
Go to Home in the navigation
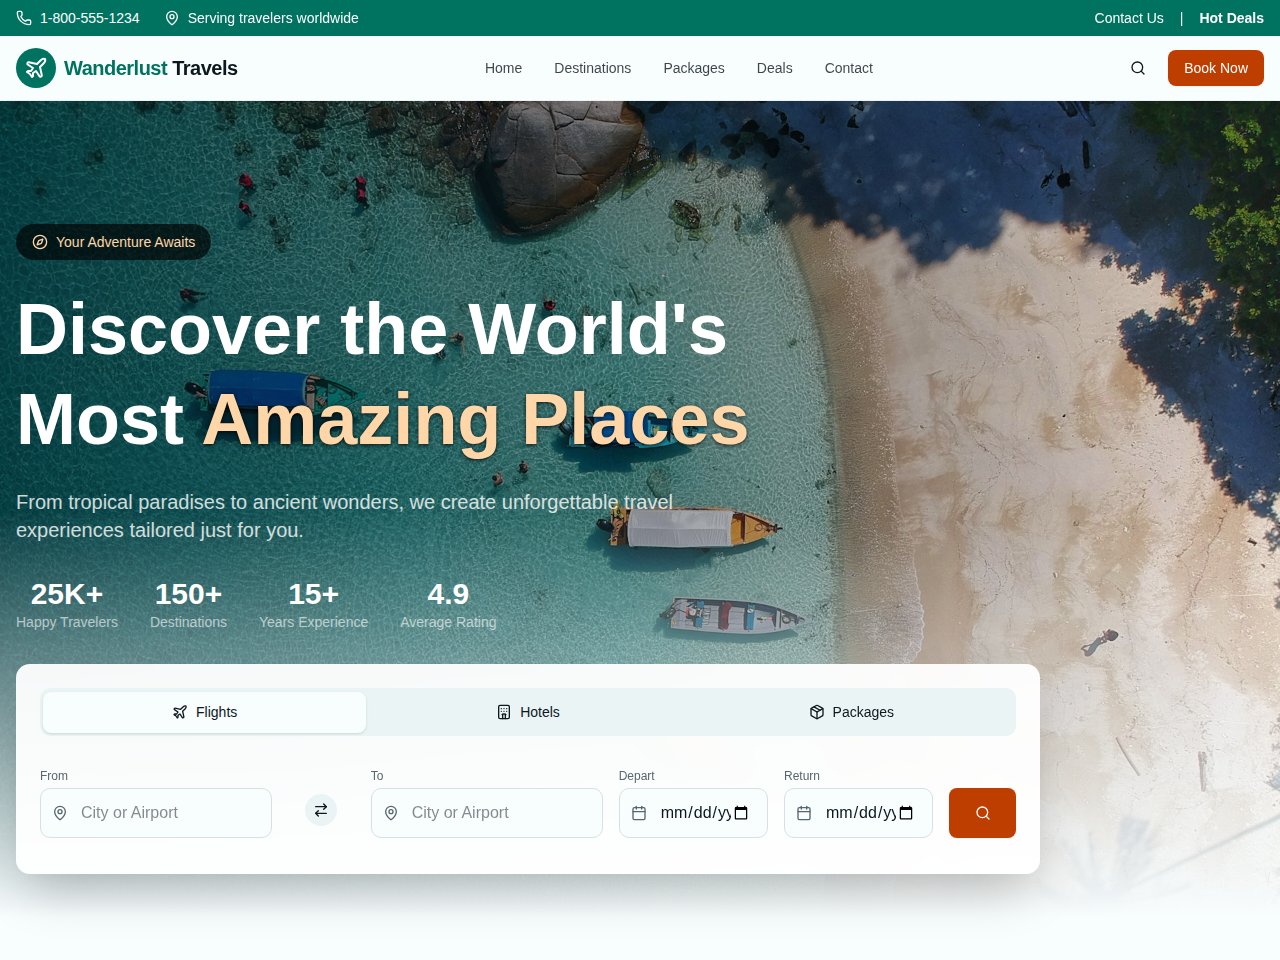tap(503, 68)
